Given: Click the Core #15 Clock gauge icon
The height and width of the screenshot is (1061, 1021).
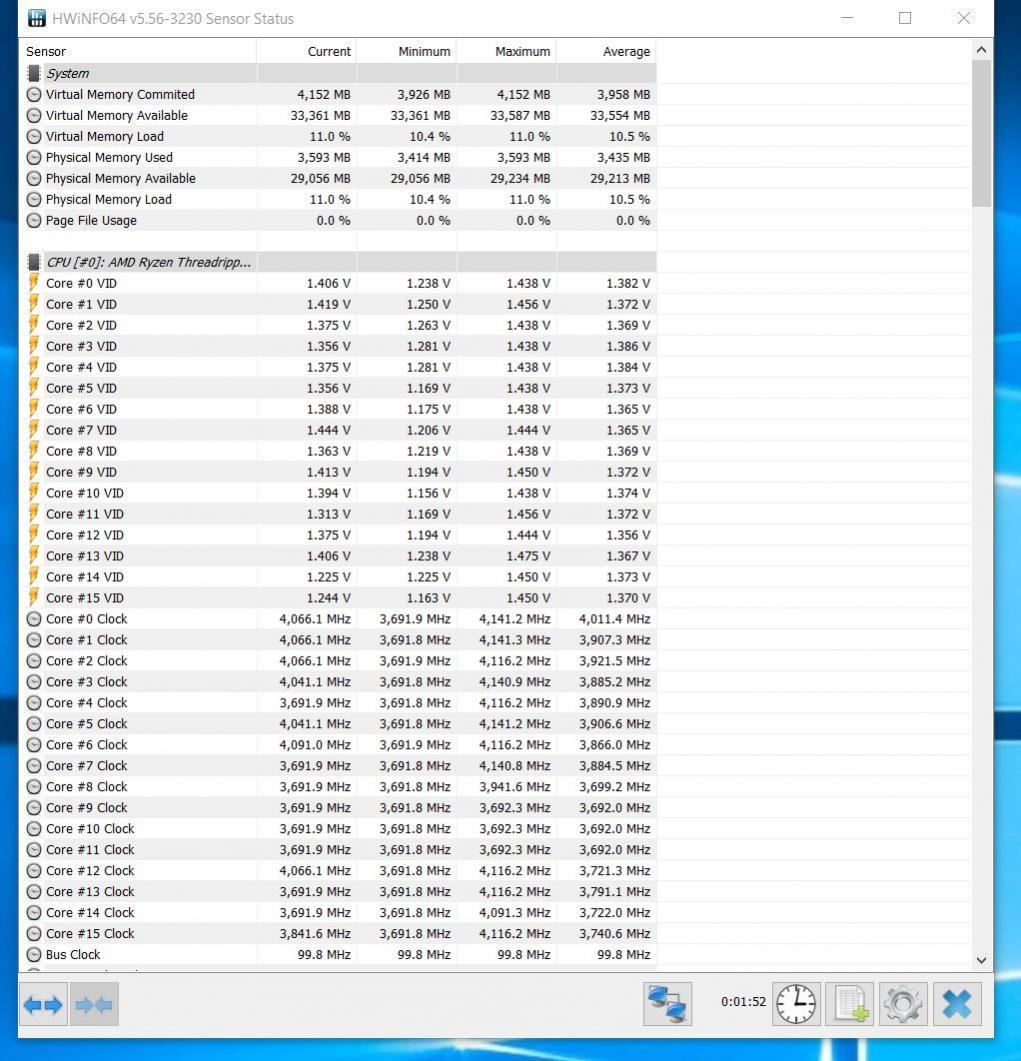Looking at the screenshot, I should 34,933.
